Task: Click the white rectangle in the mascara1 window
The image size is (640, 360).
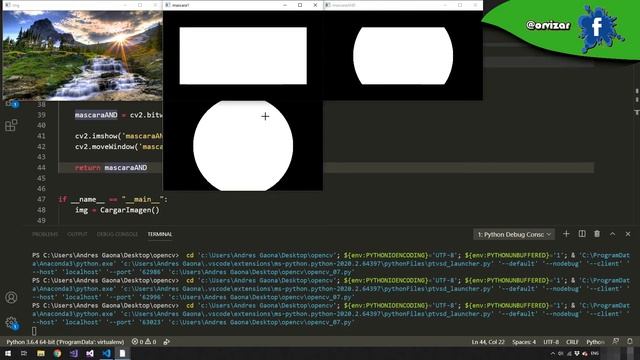Action: pyautogui.click(x=243, y=56)
